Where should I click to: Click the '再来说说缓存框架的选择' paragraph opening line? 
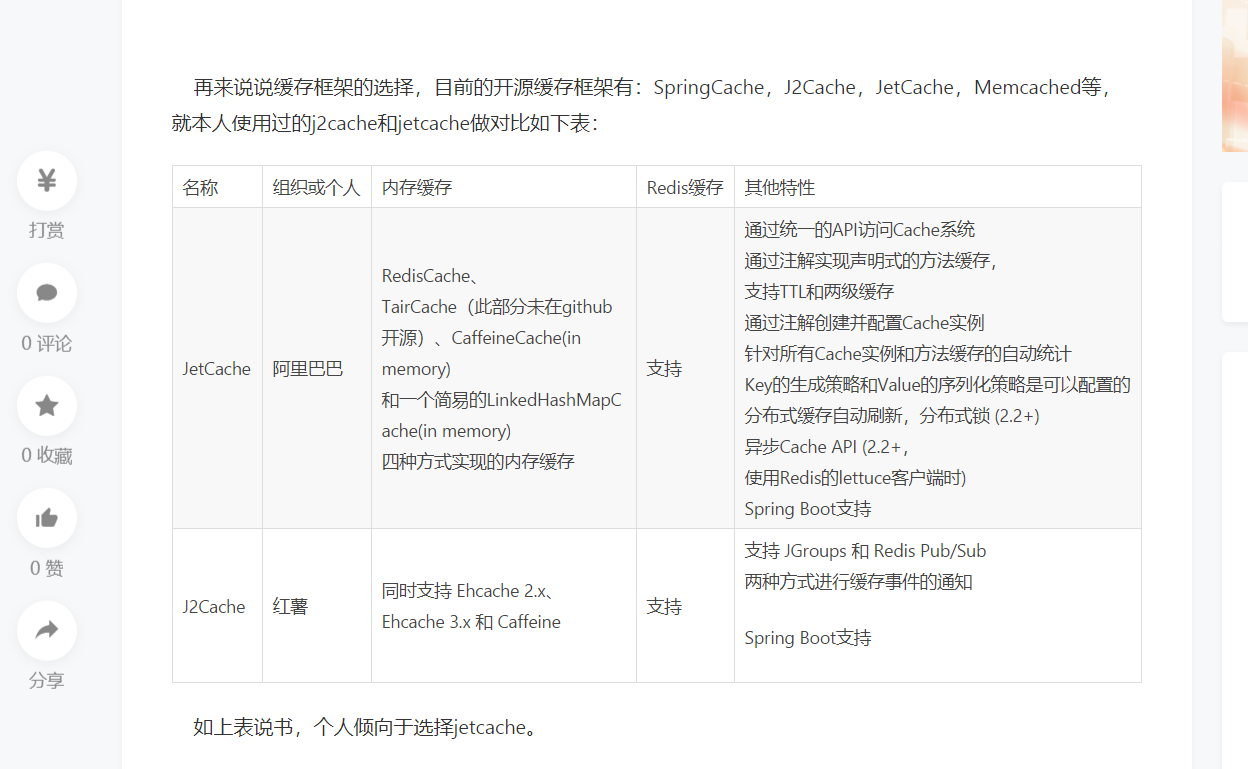[x=651, y=88]
